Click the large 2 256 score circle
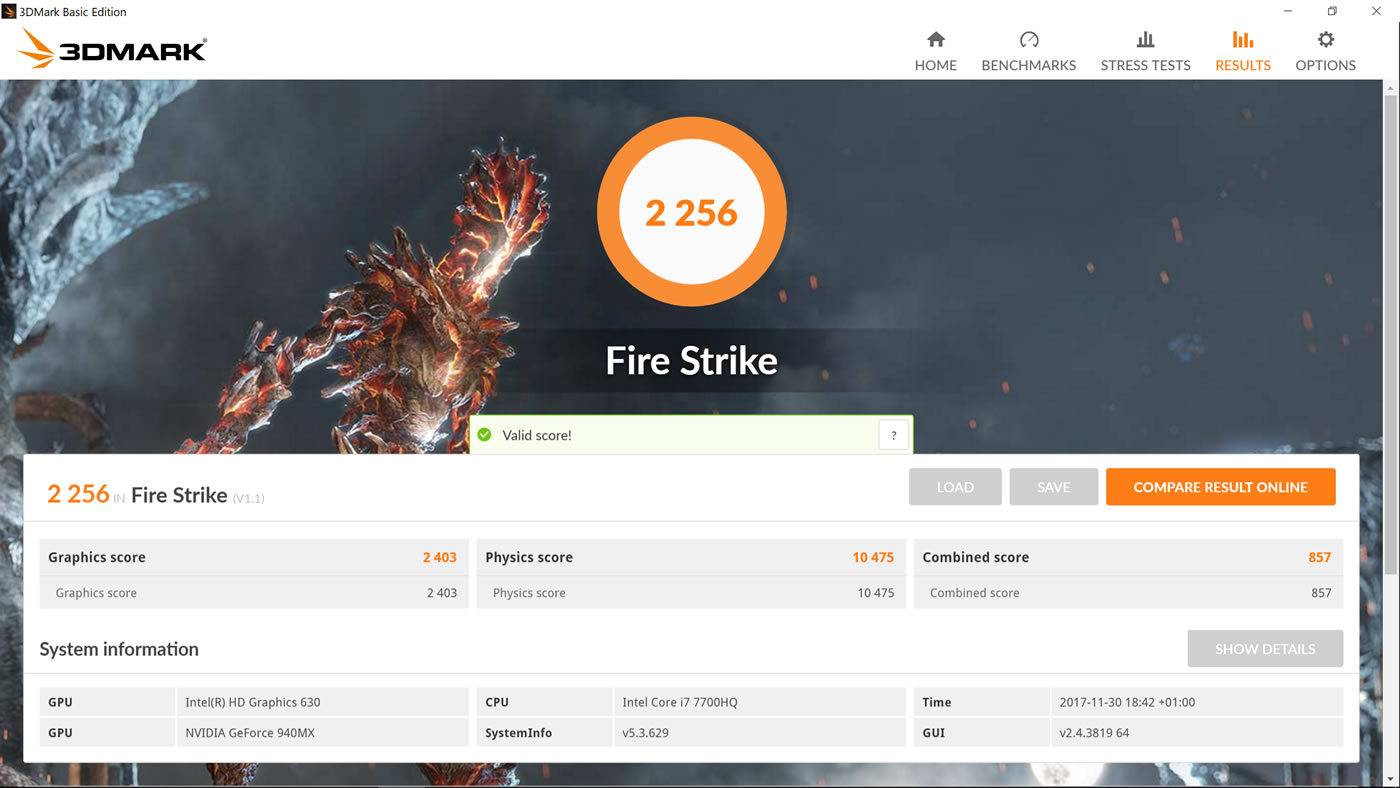This screenshot has width=1400, height=788. [692, 212]
